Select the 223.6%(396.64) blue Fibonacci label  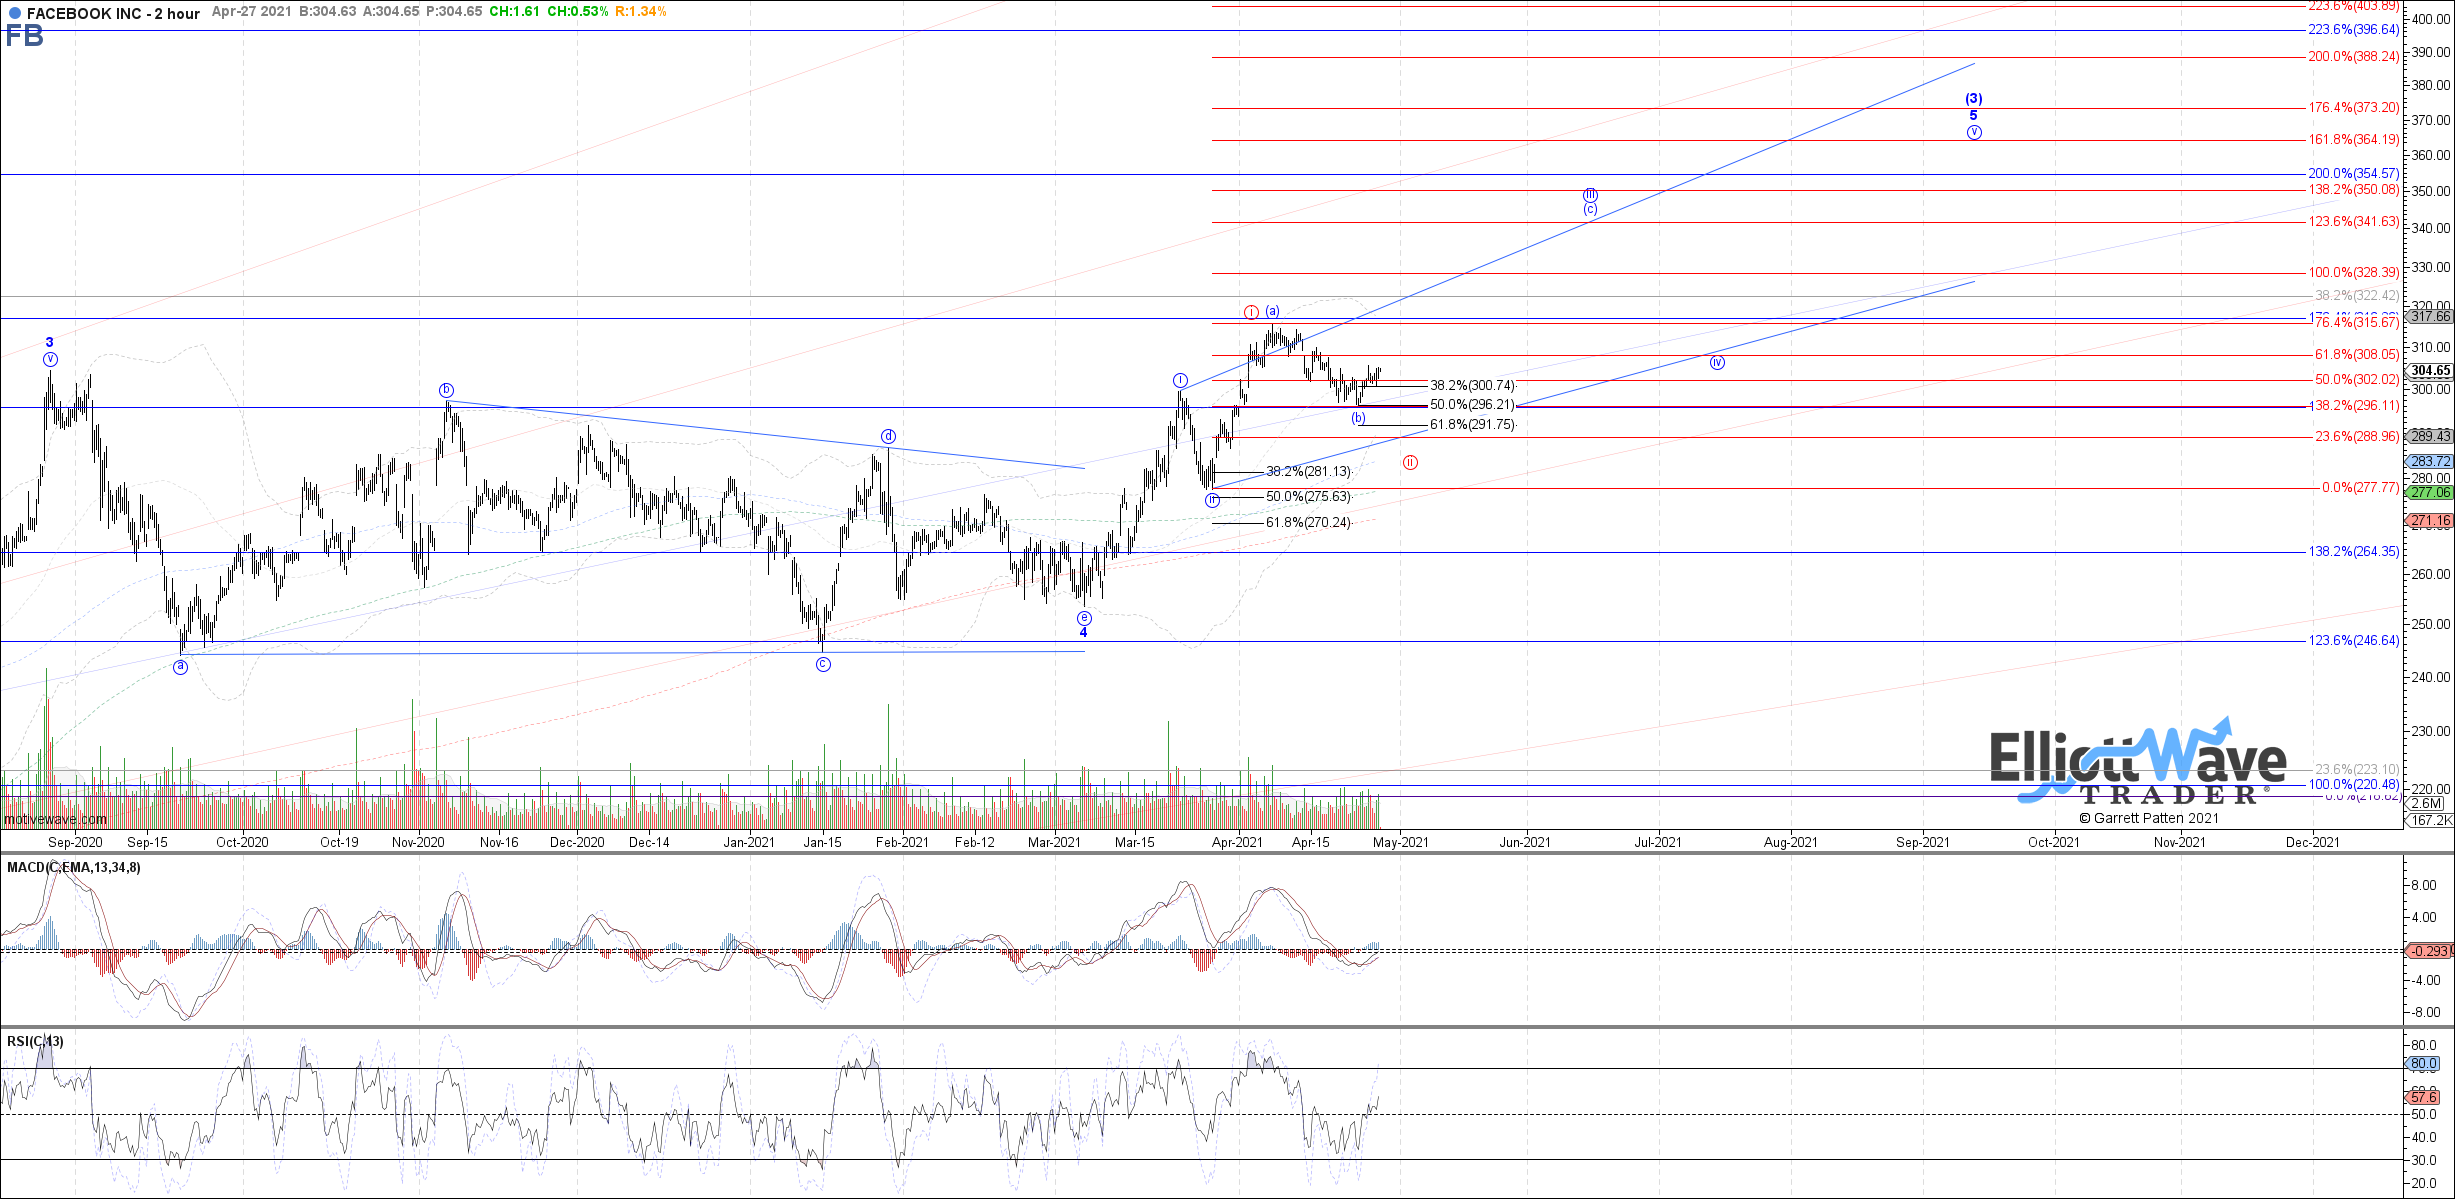[2353, 29]
